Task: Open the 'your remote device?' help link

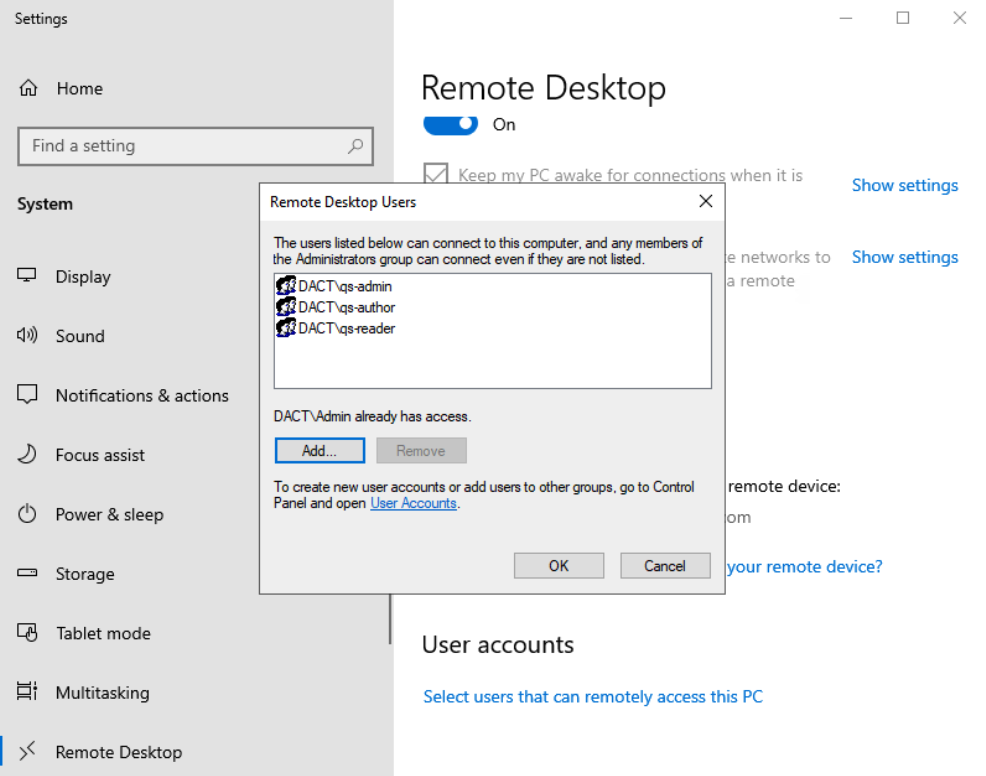Action: click(x=805, y=567)
